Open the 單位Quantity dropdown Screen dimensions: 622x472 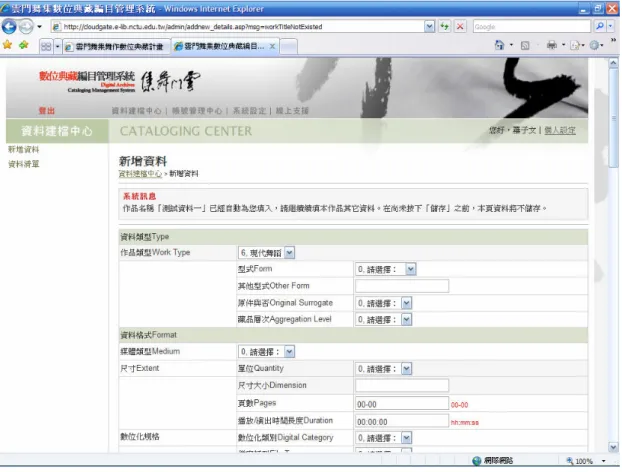pos(384,370)
